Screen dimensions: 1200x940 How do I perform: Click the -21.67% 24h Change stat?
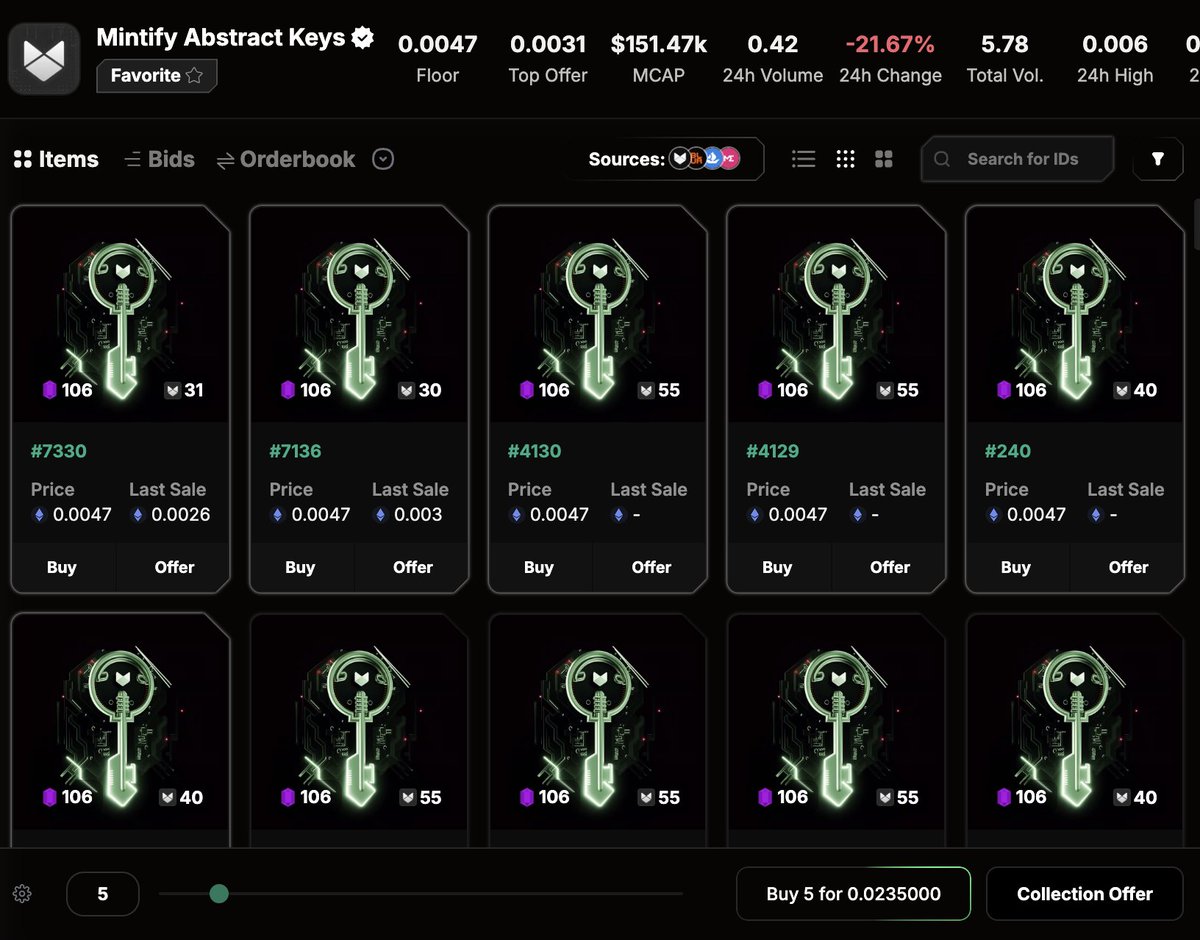pyautogui.click(x=890, y=59)
